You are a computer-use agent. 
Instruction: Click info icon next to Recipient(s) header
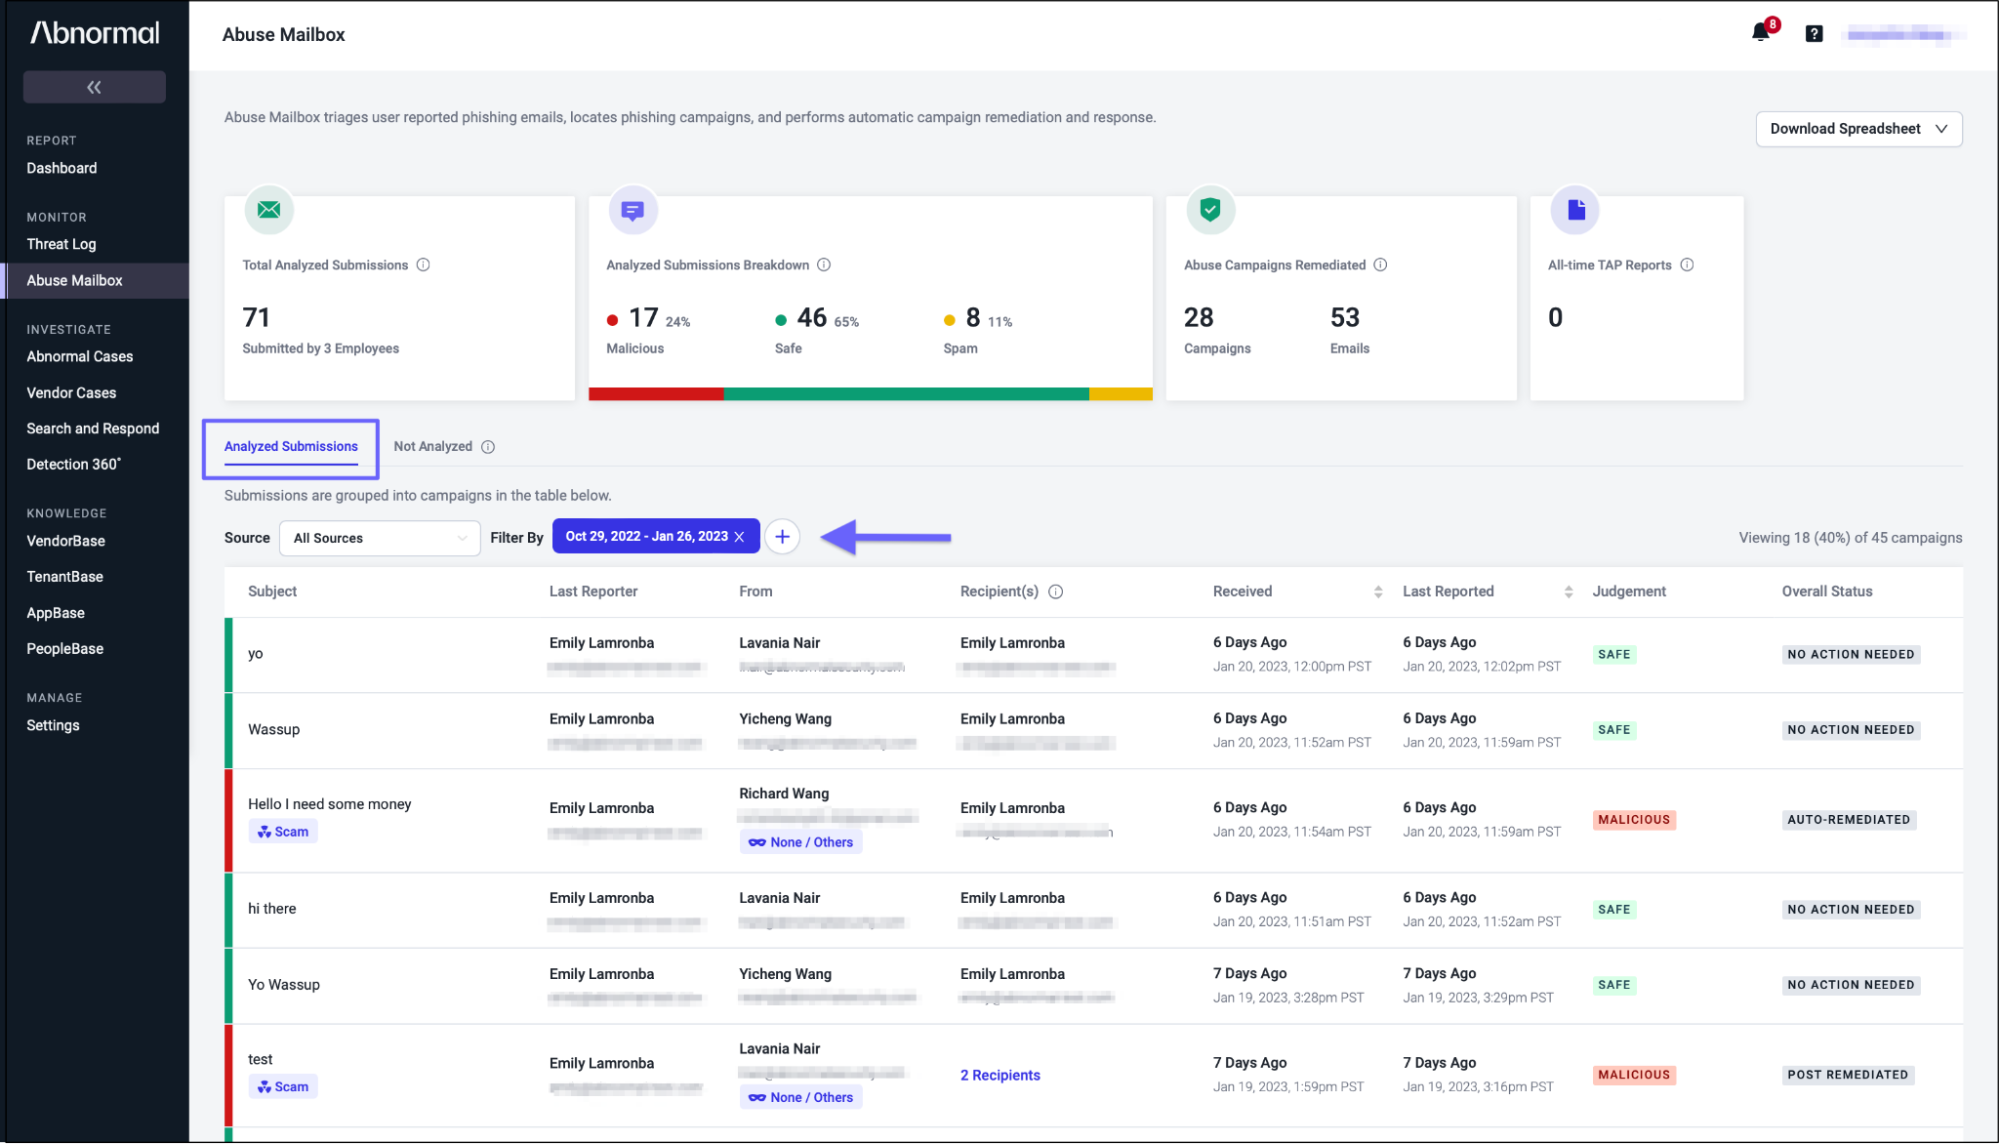pyautogui.click(x=1055, y=592)
